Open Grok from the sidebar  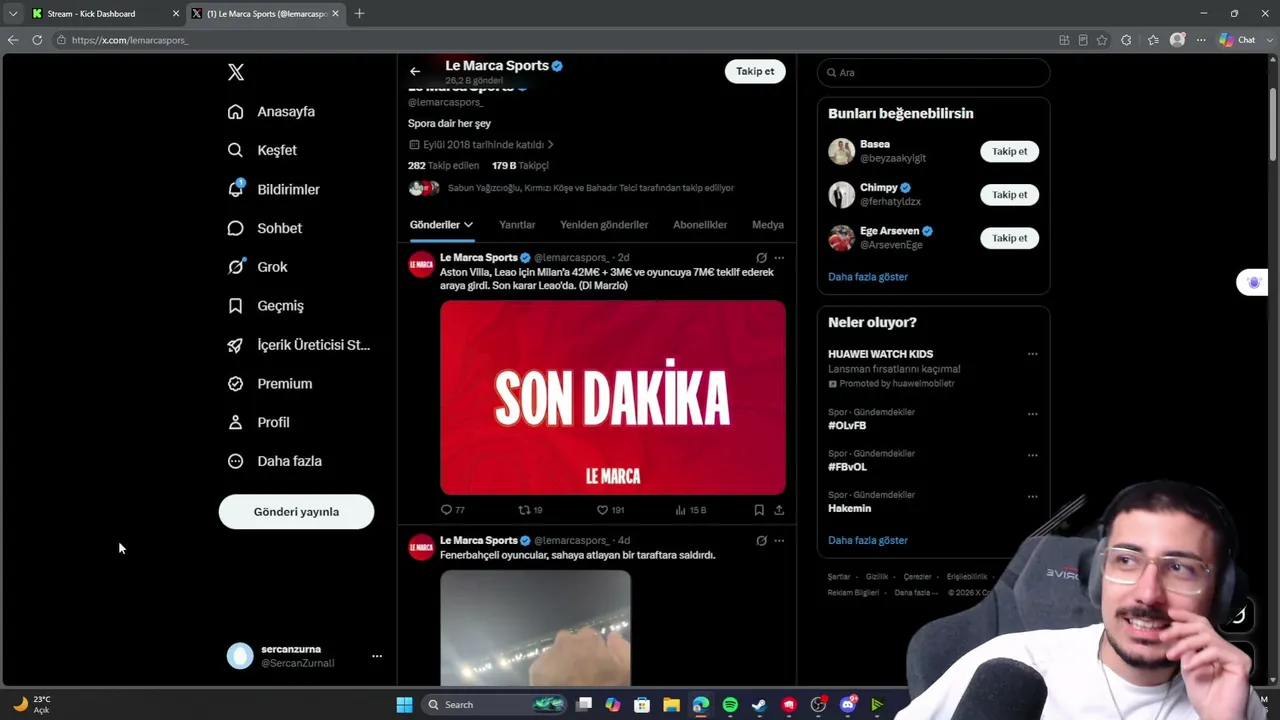click(x=257, y=267)
